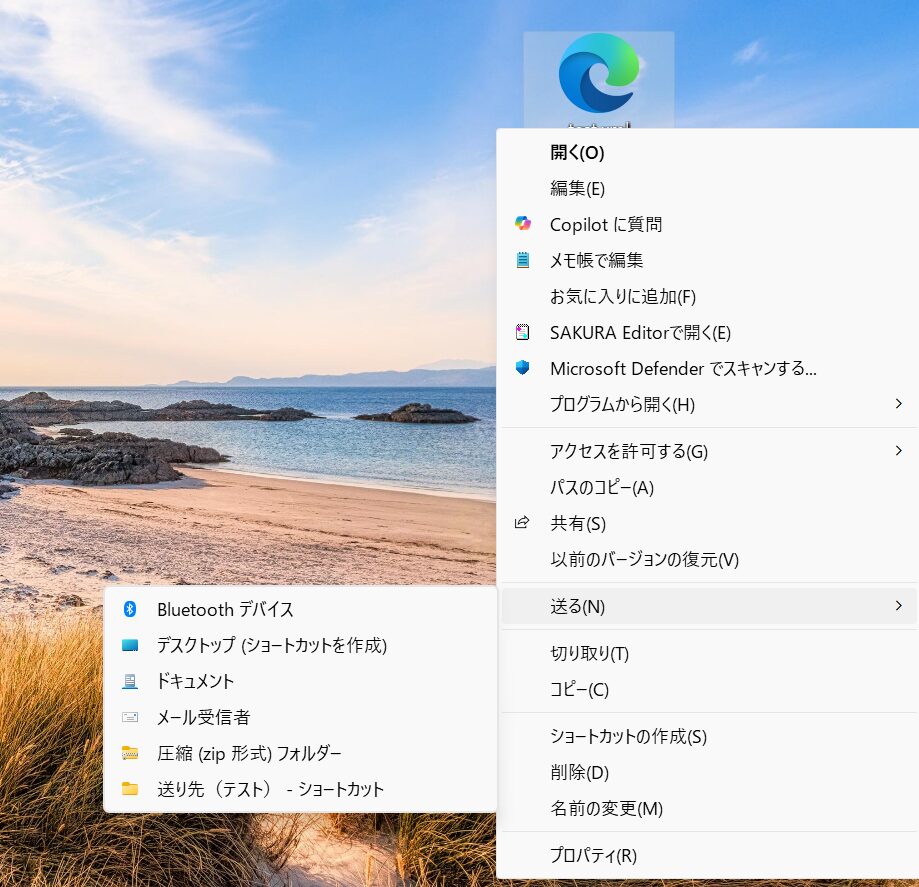This screenshot has width=919, height=887.
Task: Click the Notepad icon beside メモ帳で編集
Action: coord(523,260)
